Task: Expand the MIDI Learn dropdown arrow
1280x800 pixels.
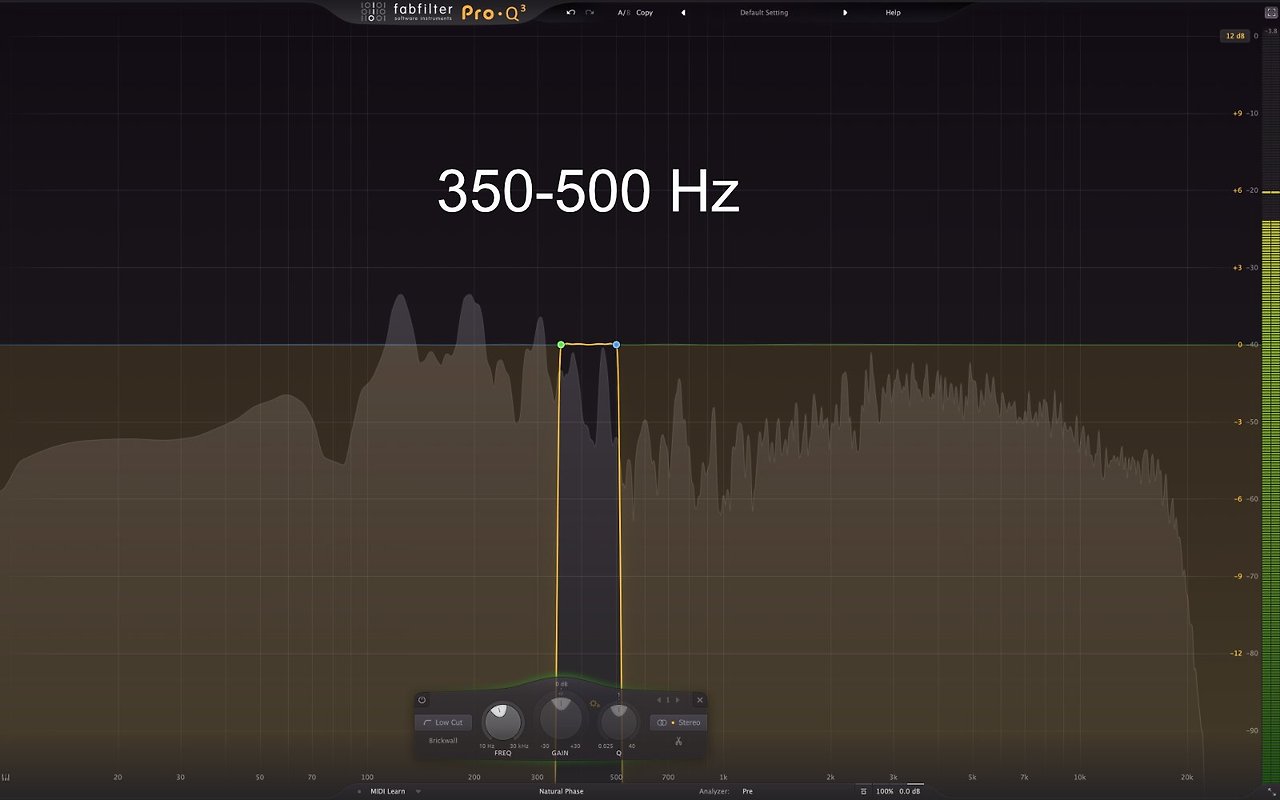Action: pos(418,791)
